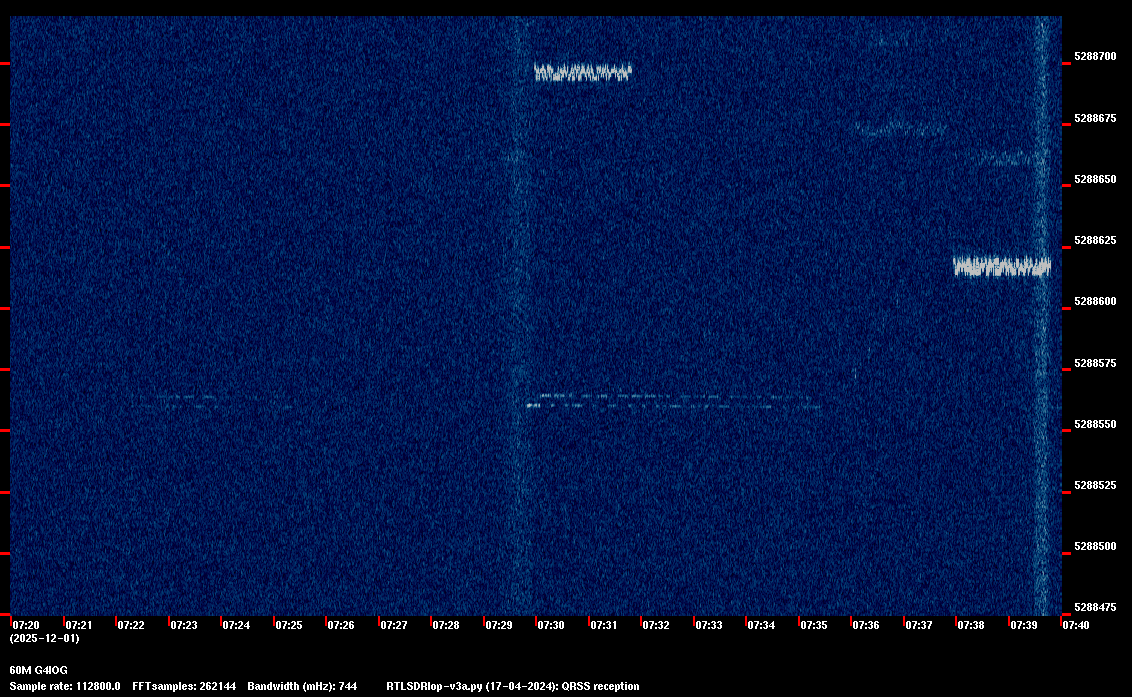
Task: Click the 07:34 time axis label
Action: point(761,625)
